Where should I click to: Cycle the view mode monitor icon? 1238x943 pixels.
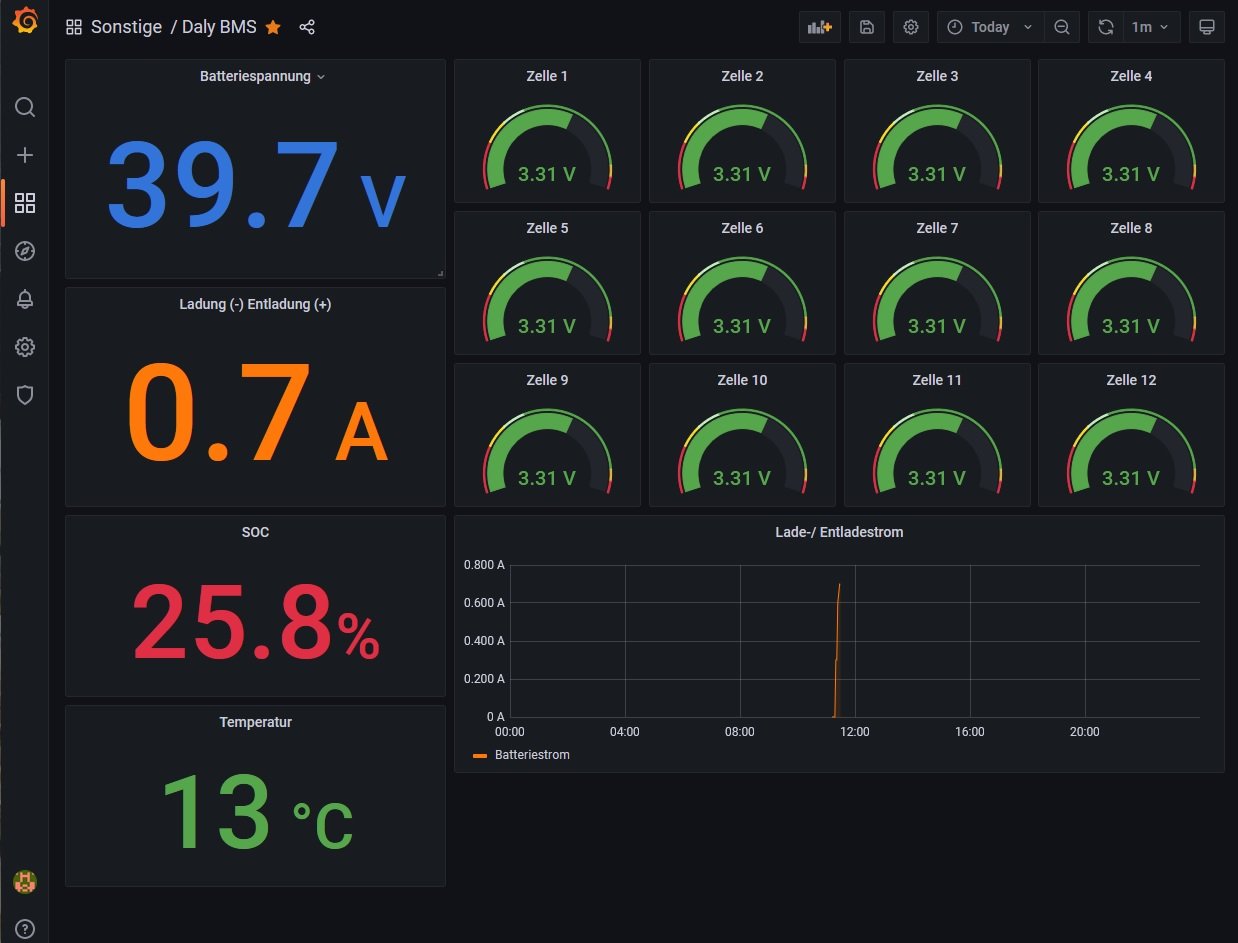click(1206, 27)
